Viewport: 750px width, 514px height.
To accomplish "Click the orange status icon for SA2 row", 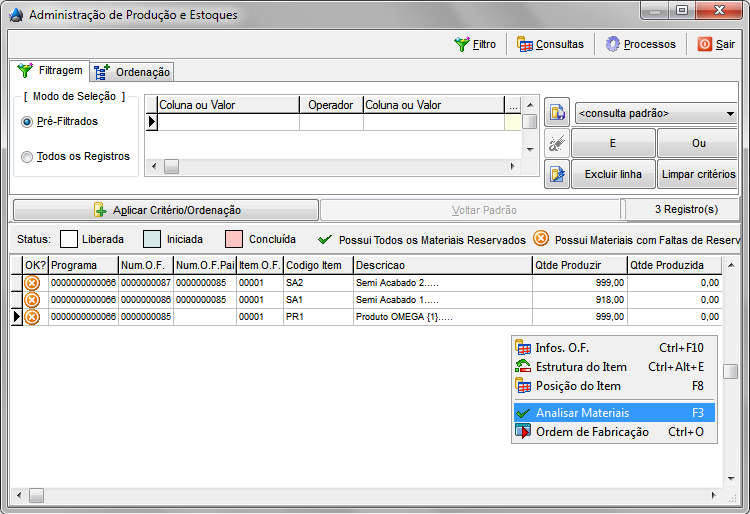I will click(x=32, y=283).
